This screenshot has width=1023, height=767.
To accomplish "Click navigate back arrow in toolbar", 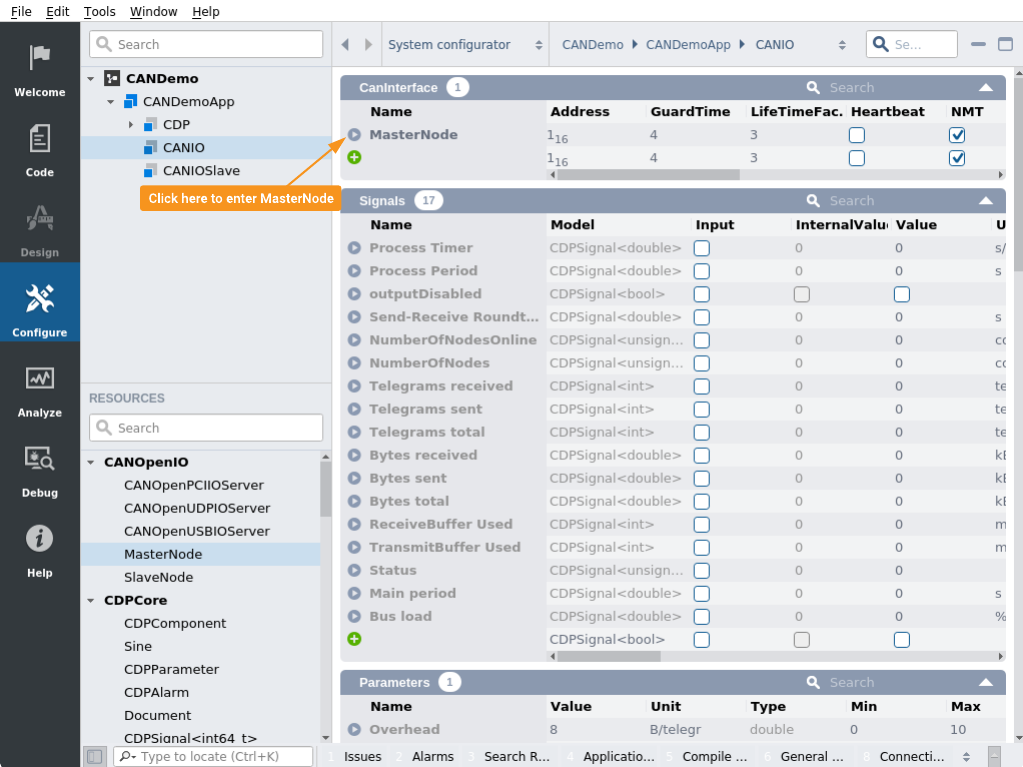I will 346,45.
